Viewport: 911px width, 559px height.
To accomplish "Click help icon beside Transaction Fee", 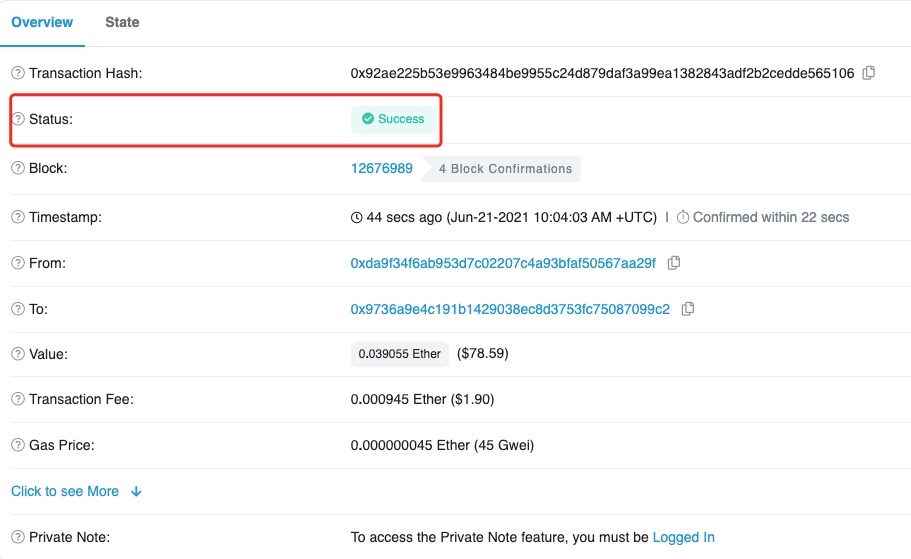I will coord(18,399).
